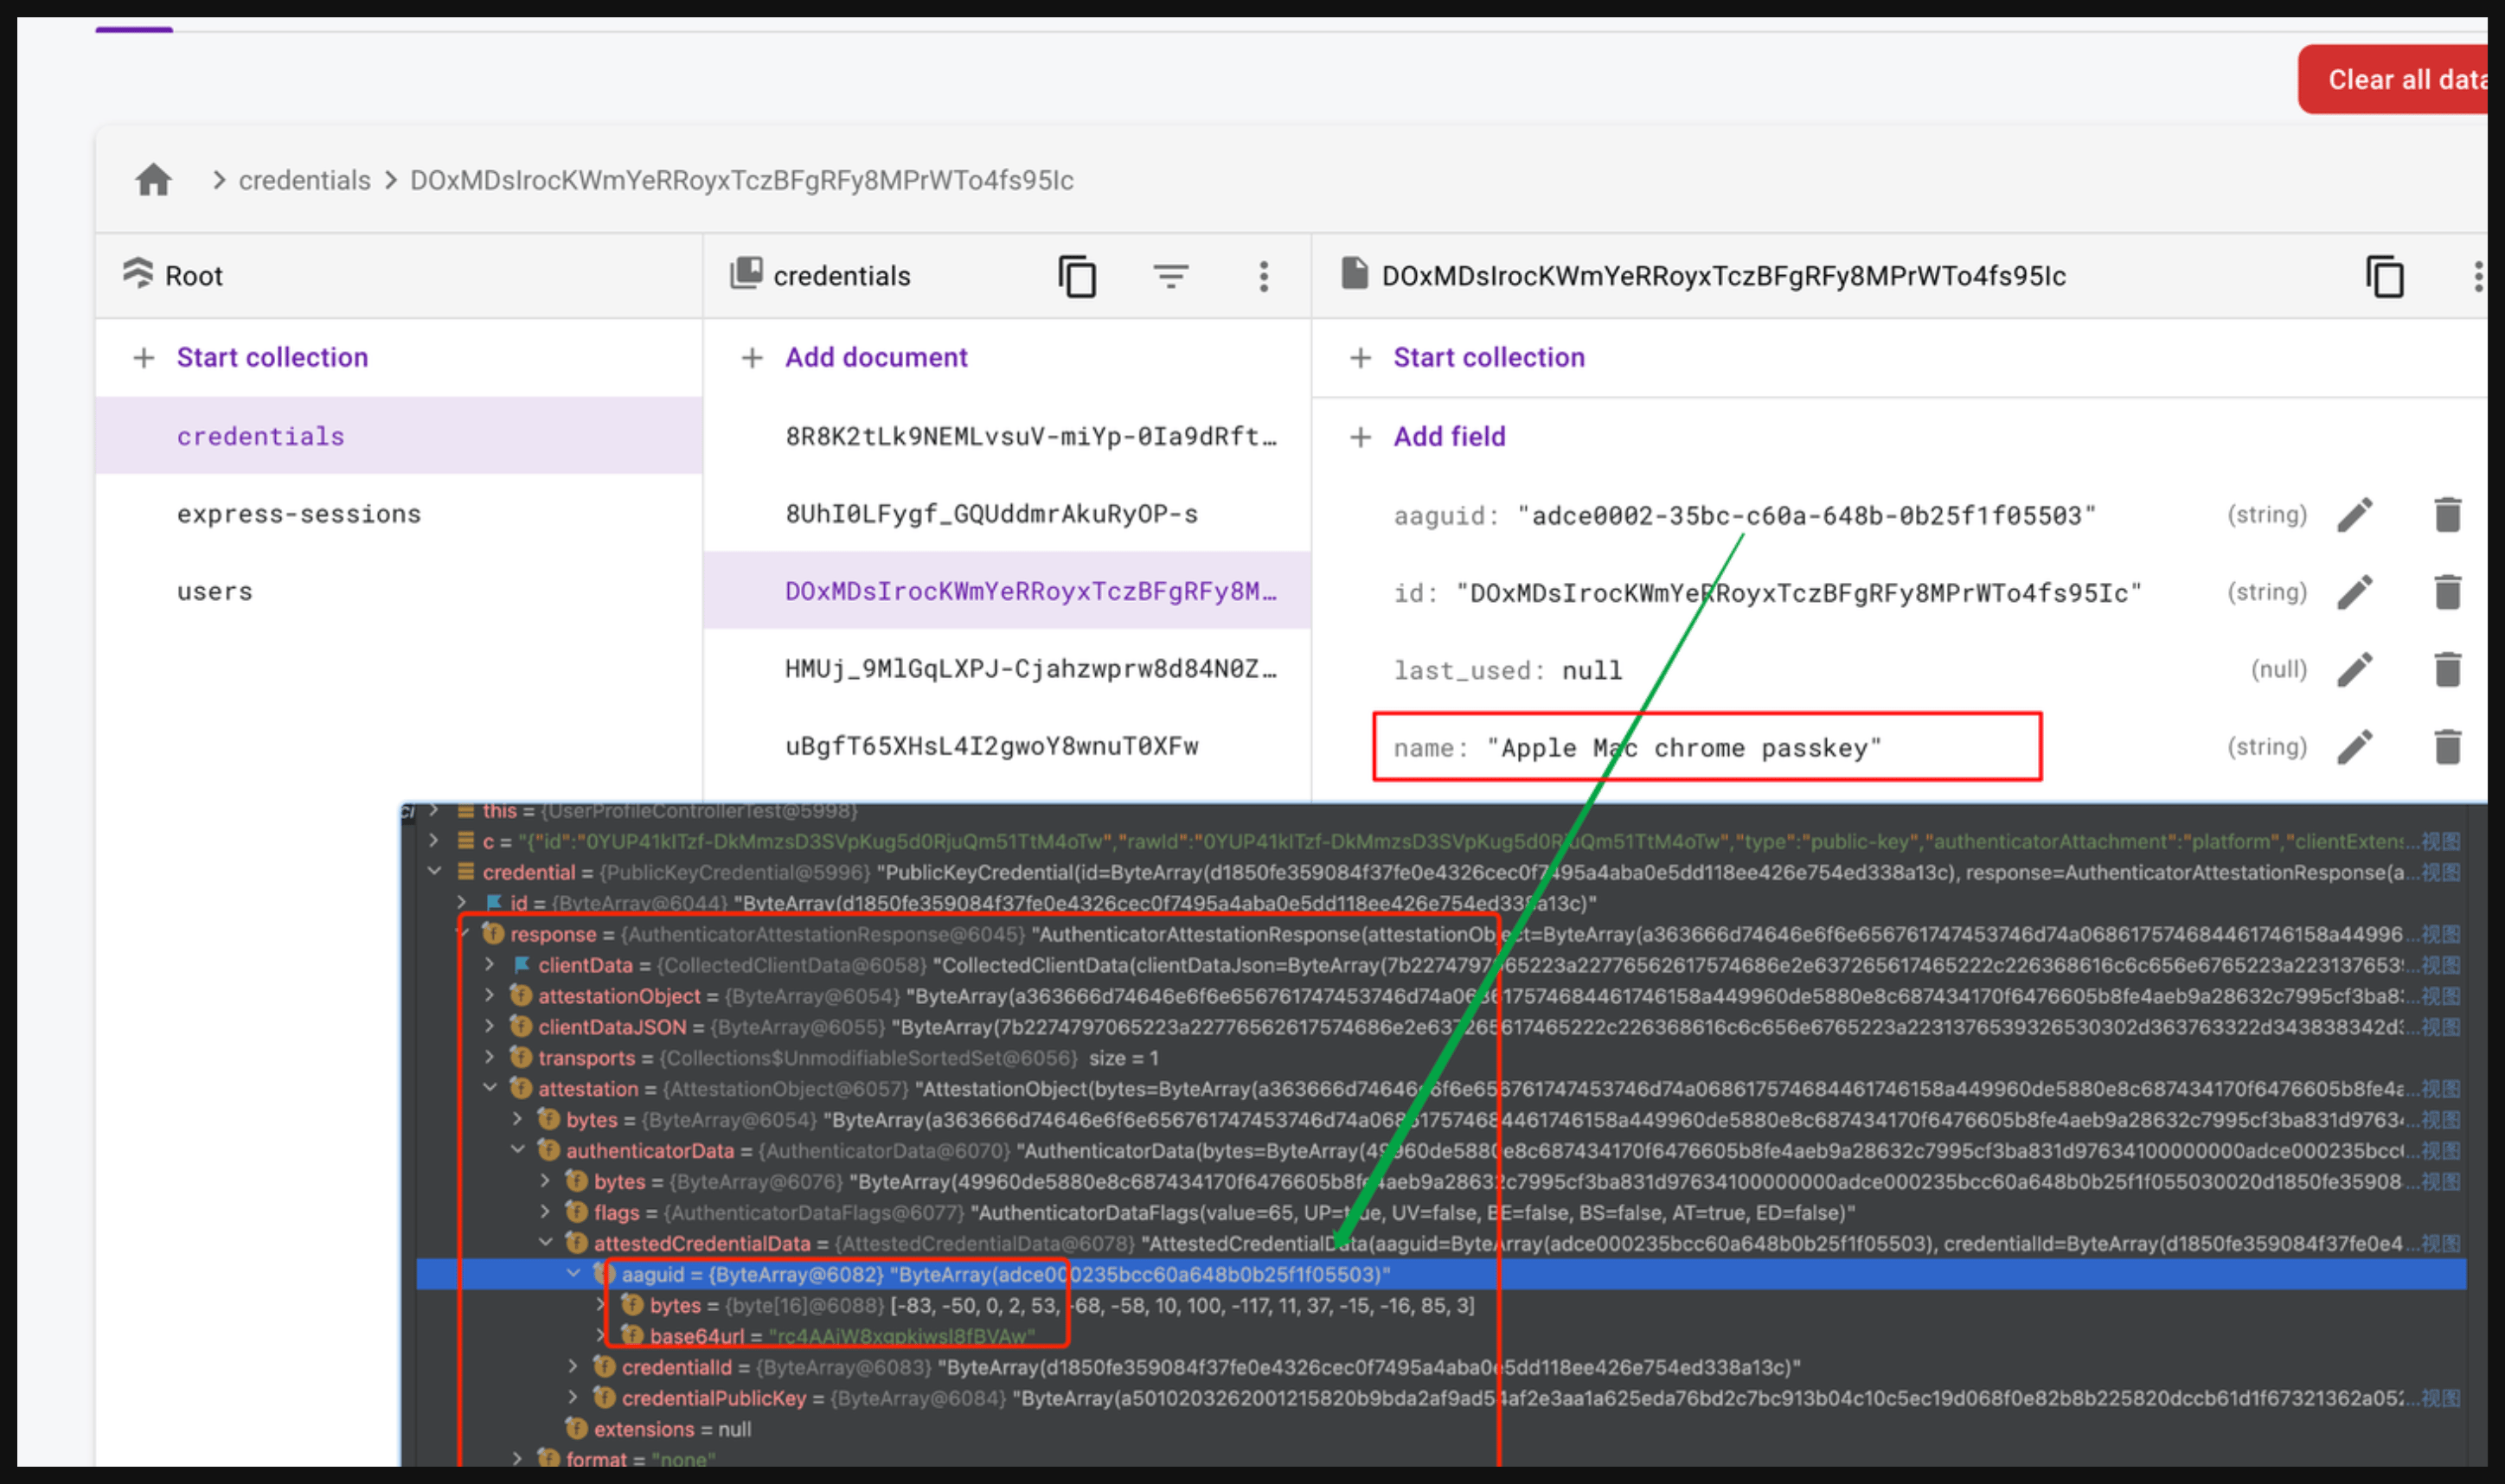This screenshot has width=2505, height=1484.
Task: Click the last_used null value
Action: [1592, 670]
